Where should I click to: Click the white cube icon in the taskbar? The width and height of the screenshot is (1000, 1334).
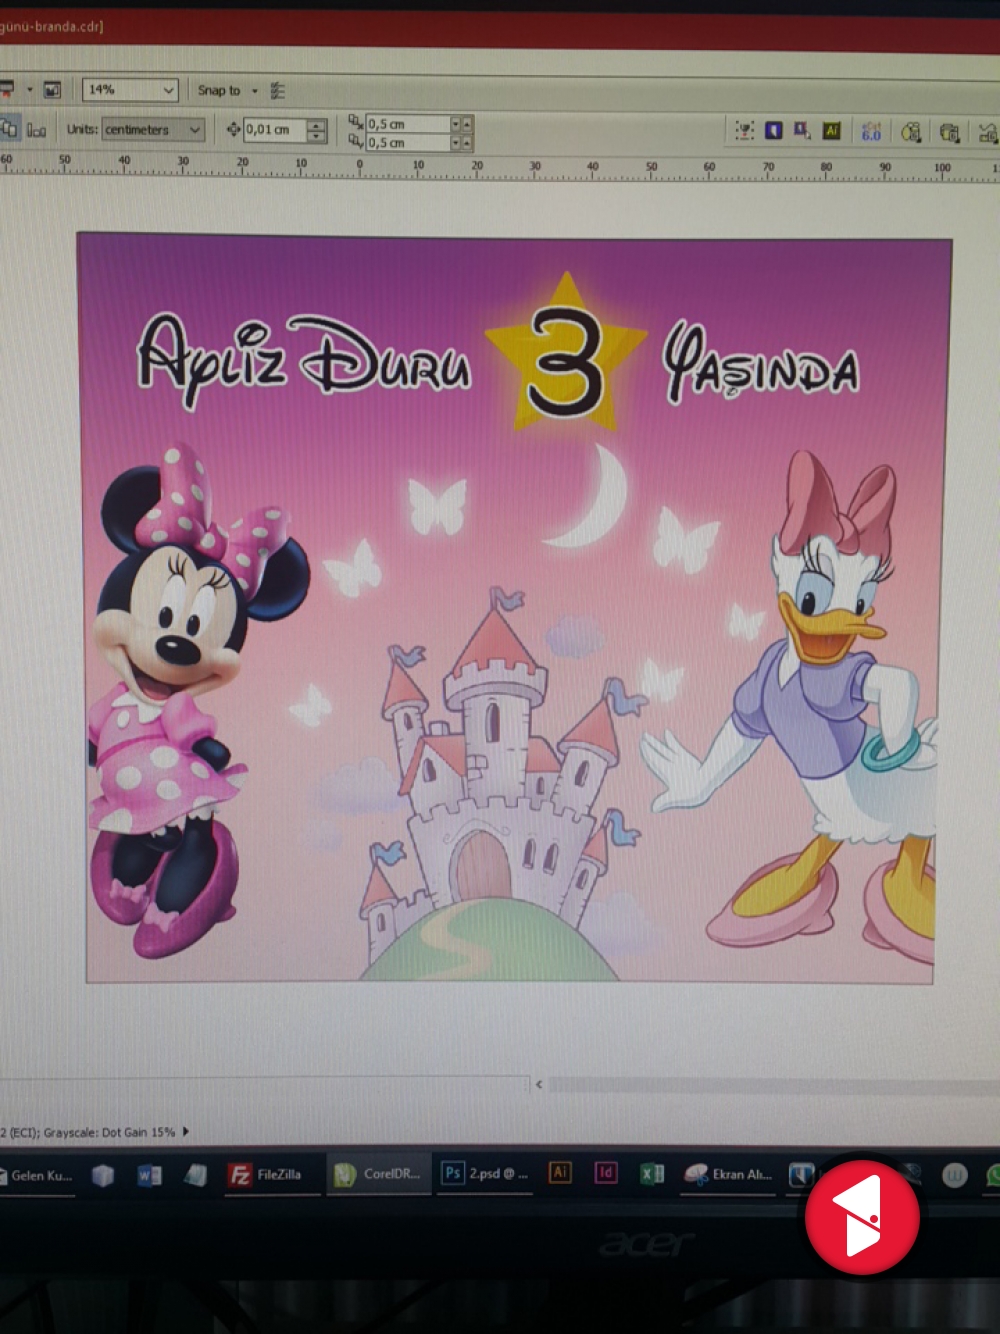pyautogui.click(x=103, y=1175)
